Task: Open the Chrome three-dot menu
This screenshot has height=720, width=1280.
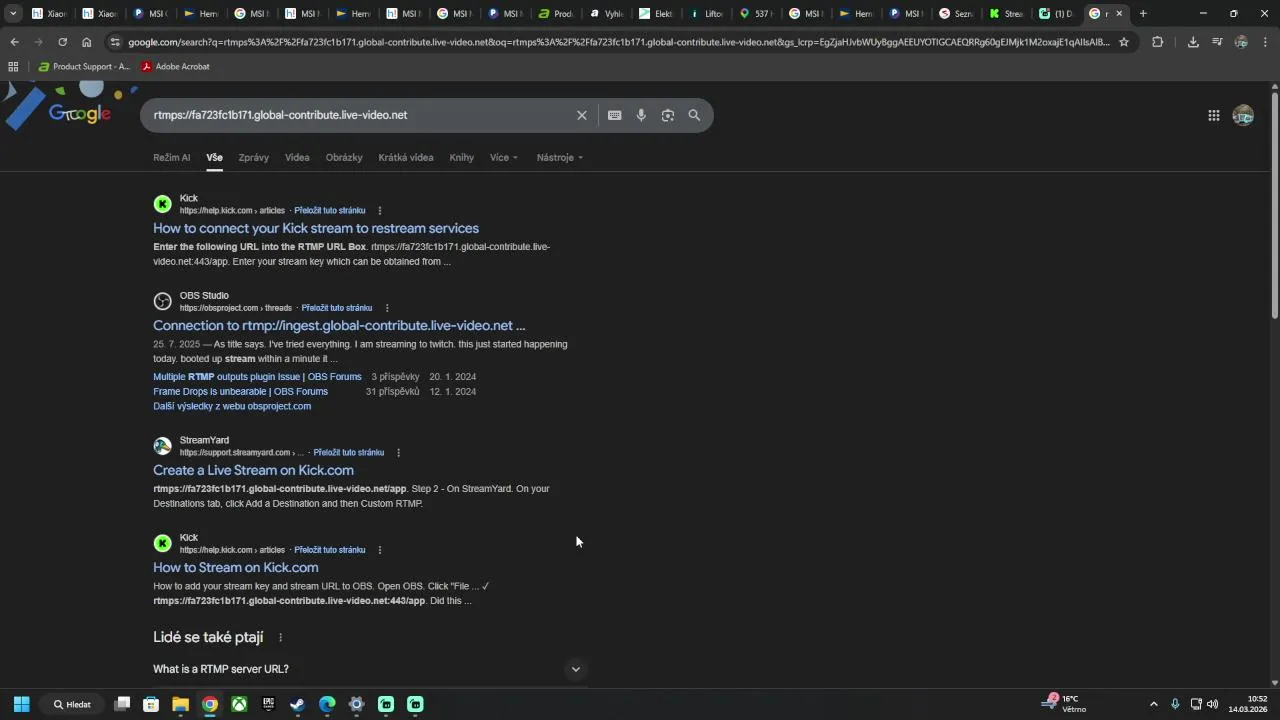Action: (x=1265, y=42)
